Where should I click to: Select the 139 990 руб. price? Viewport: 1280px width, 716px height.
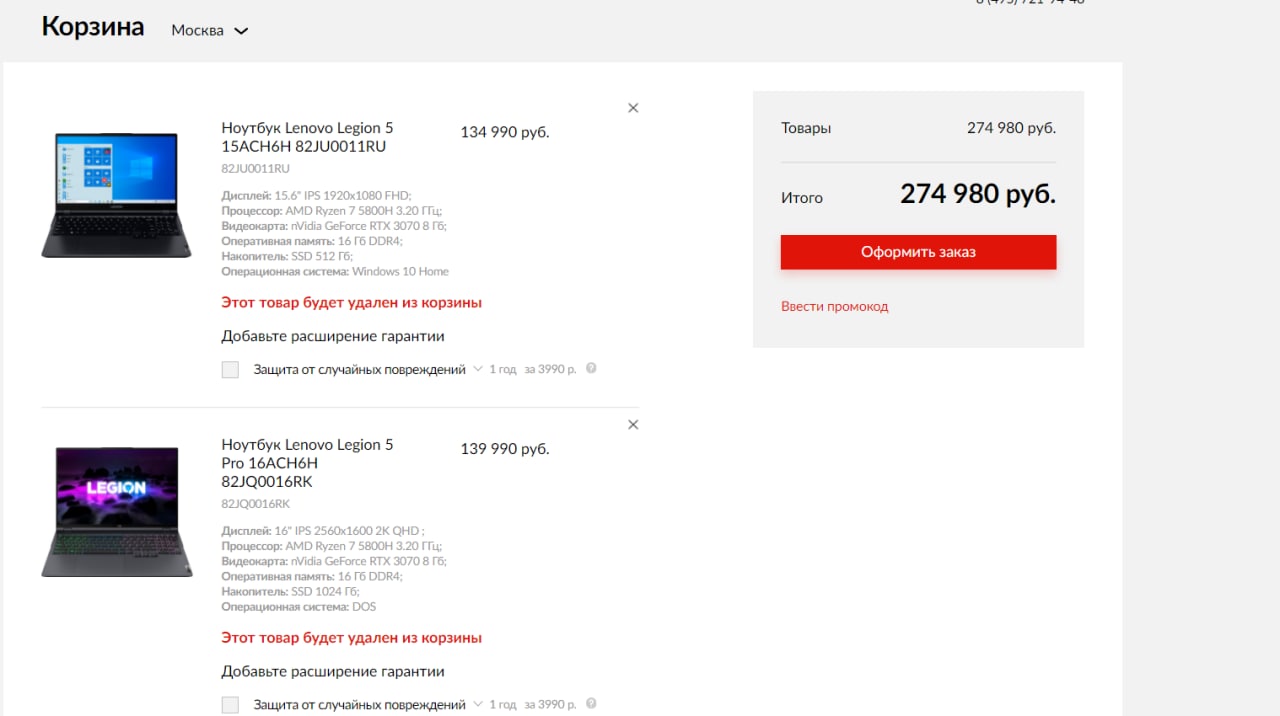[505, 449]
